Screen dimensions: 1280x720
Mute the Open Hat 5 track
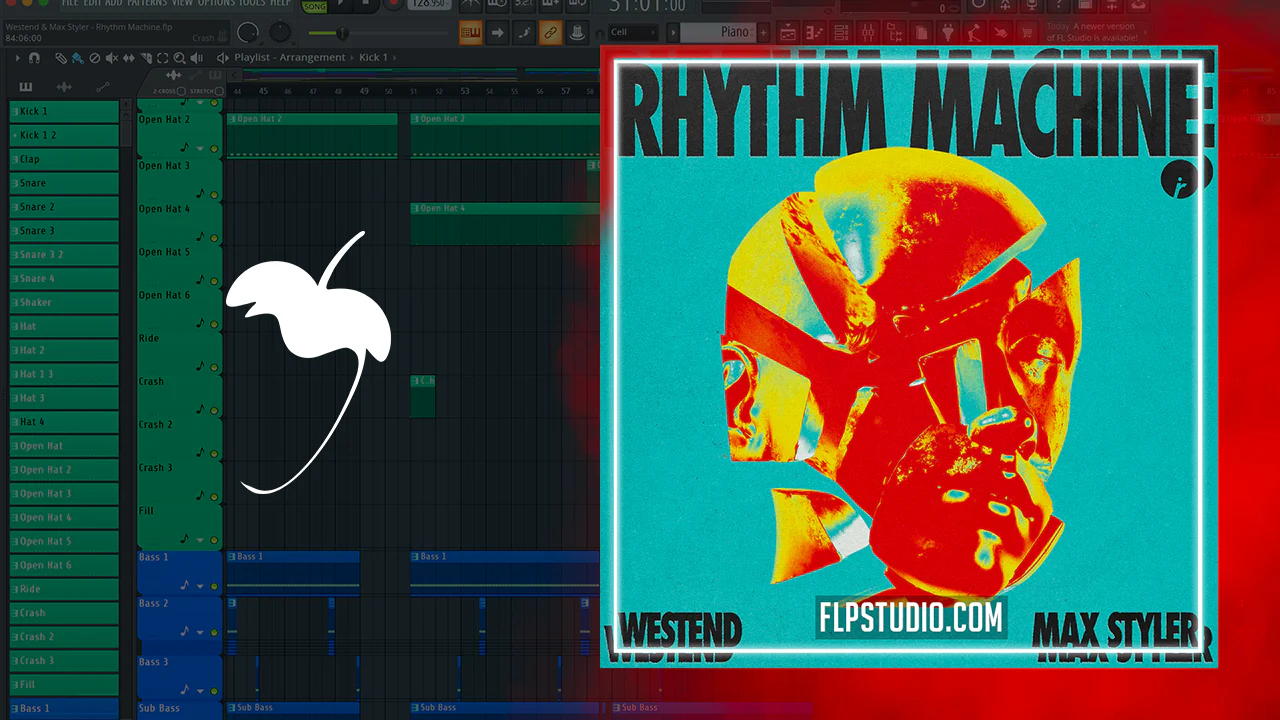[x=213, y=280]
